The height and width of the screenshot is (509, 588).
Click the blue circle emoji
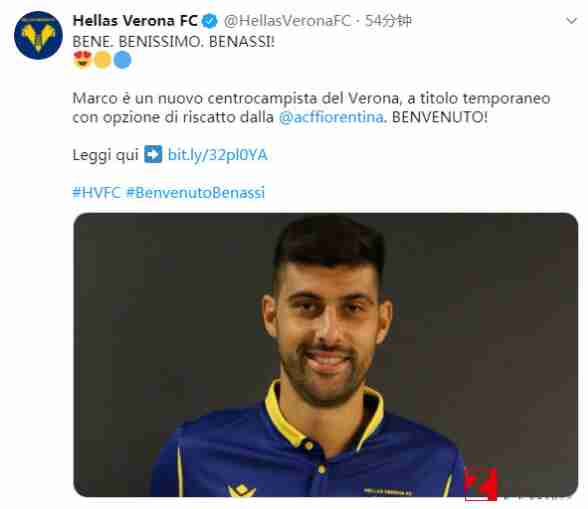(122, 60)
